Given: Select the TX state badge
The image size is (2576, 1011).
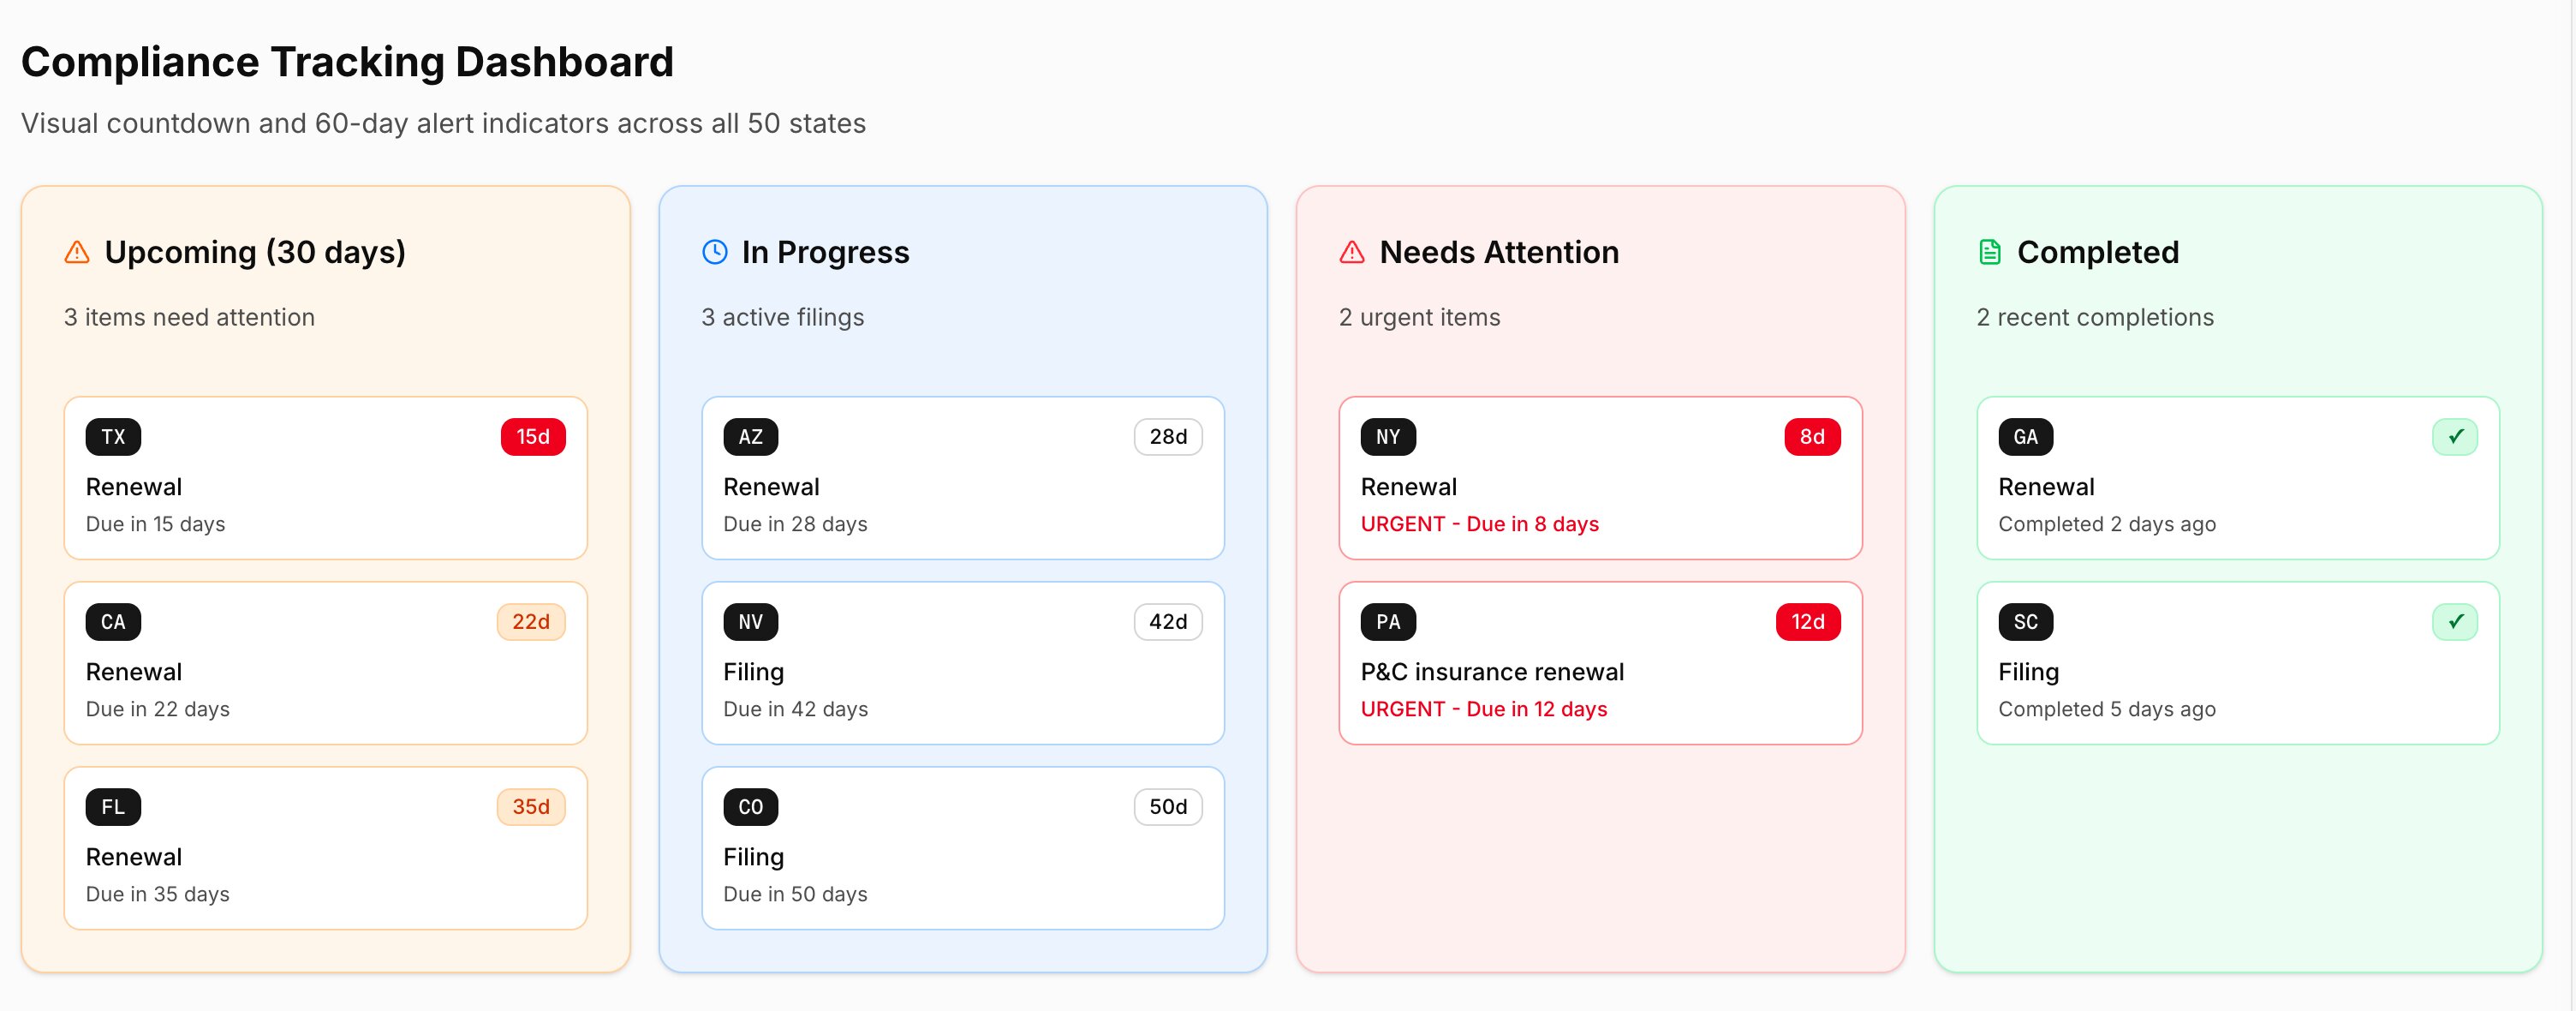Looking at the screenshot, I should 113,437.
